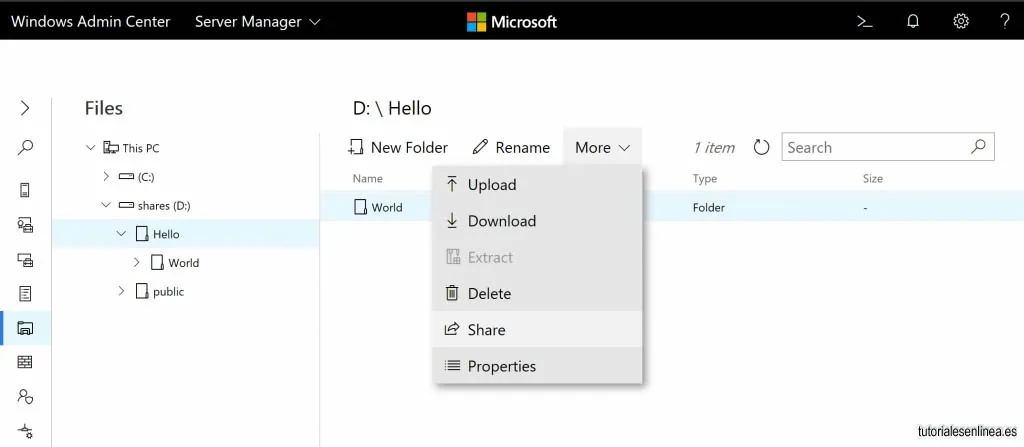Screen dimensions: 1024x447
Task: Sort by the Size column header
Action: click(872, 178)
